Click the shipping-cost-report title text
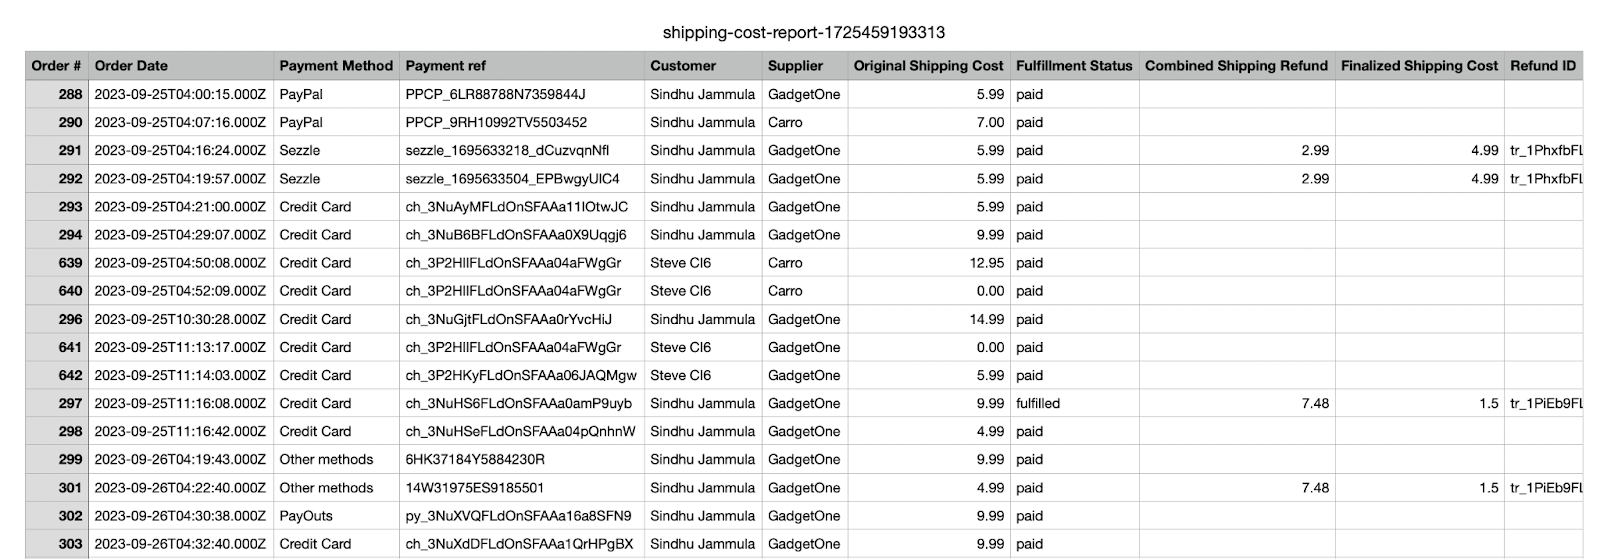This screenshot has width=1600, height=559. coord(803,32)
